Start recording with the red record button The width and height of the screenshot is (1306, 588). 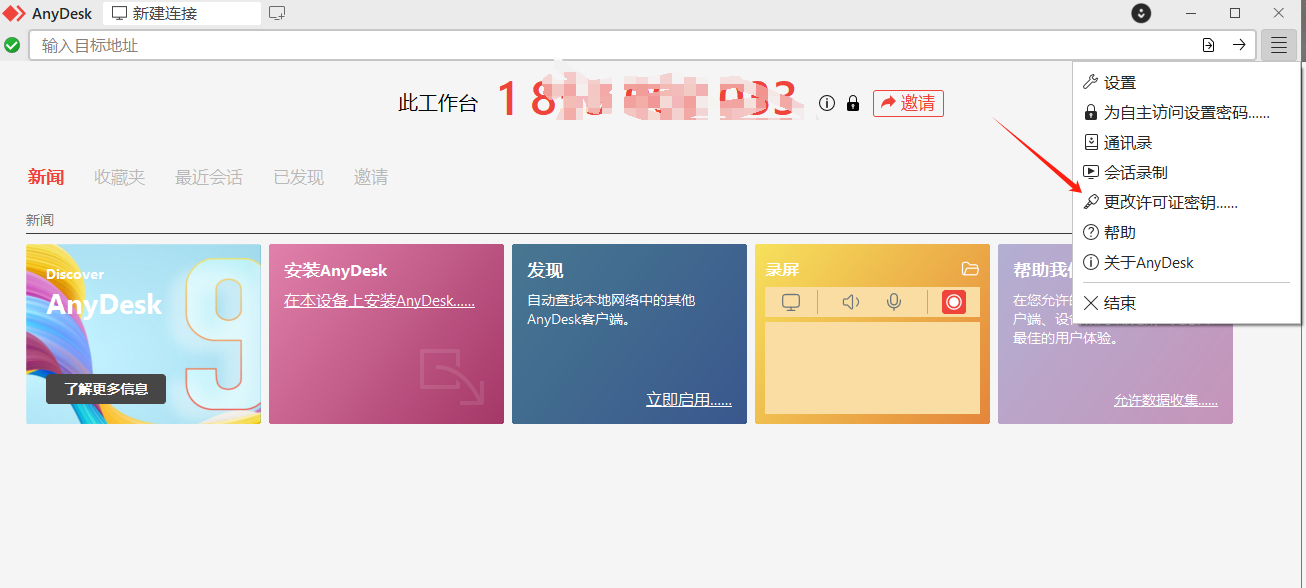coord(954,302)
